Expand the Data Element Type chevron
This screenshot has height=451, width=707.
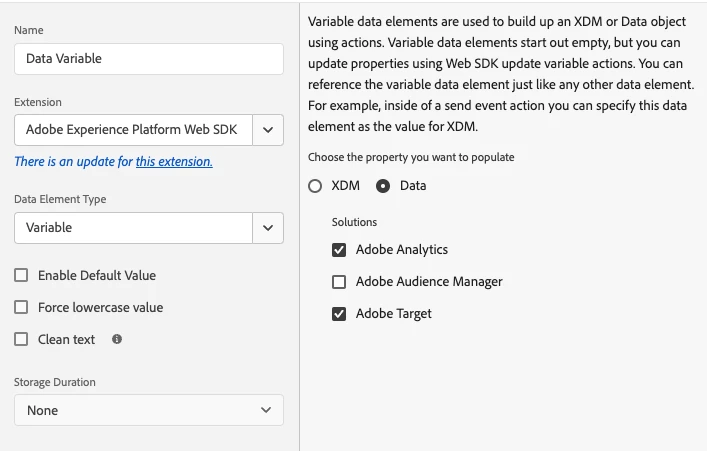point(267,228)
